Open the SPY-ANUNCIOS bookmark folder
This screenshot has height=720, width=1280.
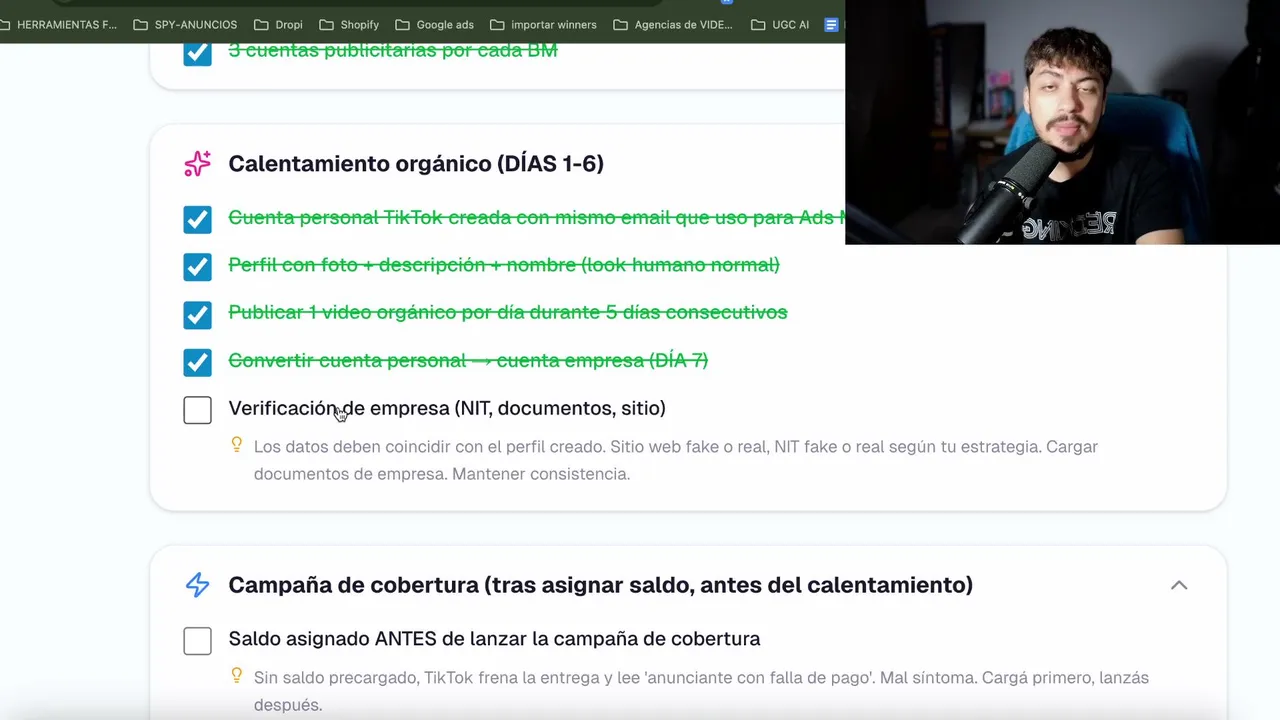click(x=185, y=24)
